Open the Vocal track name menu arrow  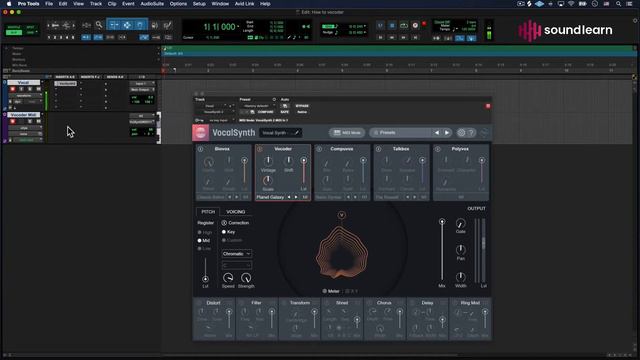42,82
